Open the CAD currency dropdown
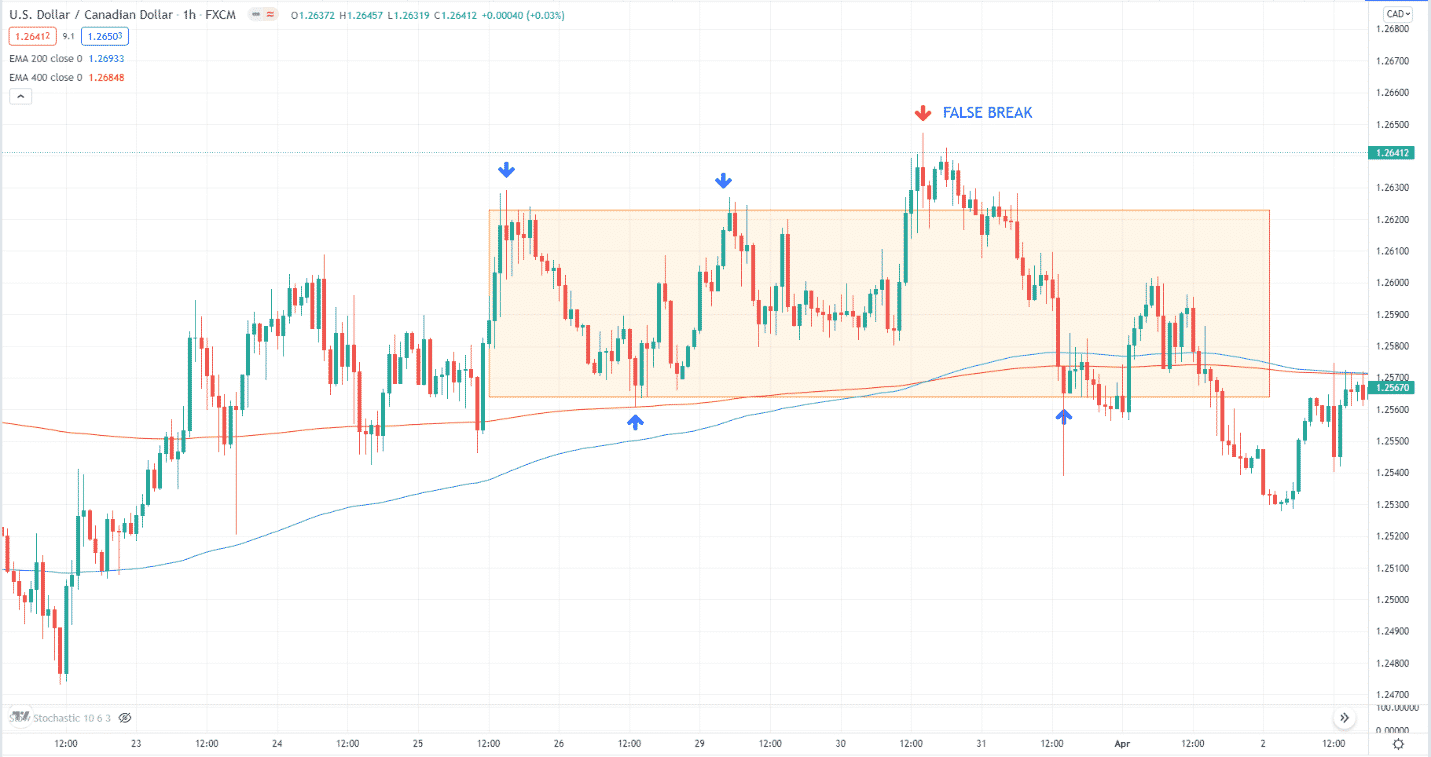The image size is (1431, 757). (1397, 13)
